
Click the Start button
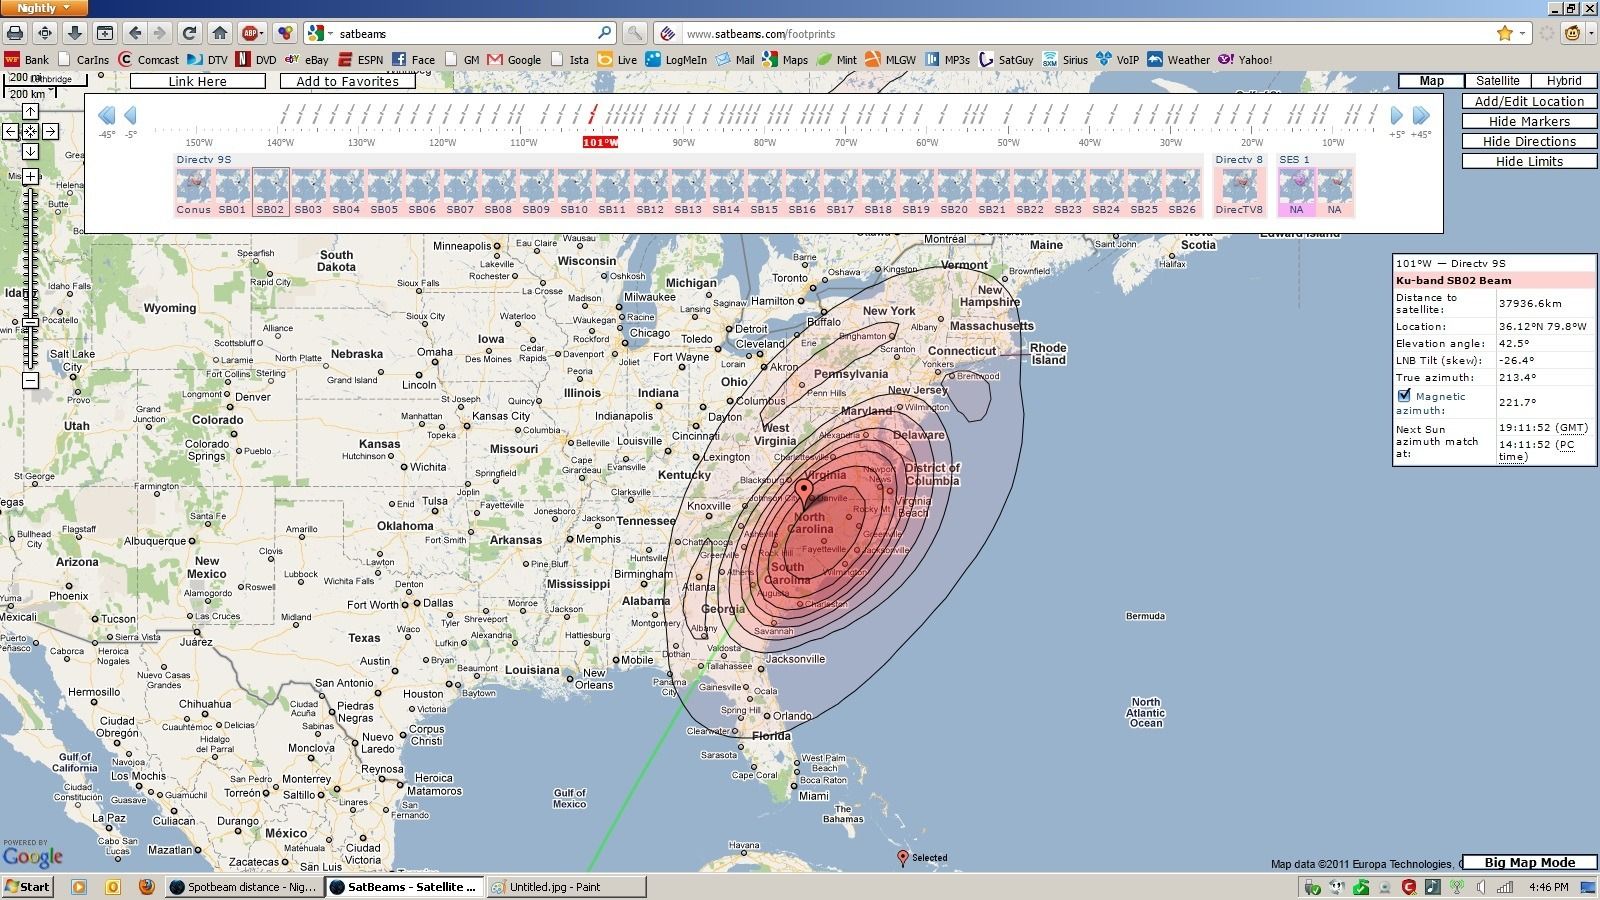28,887
